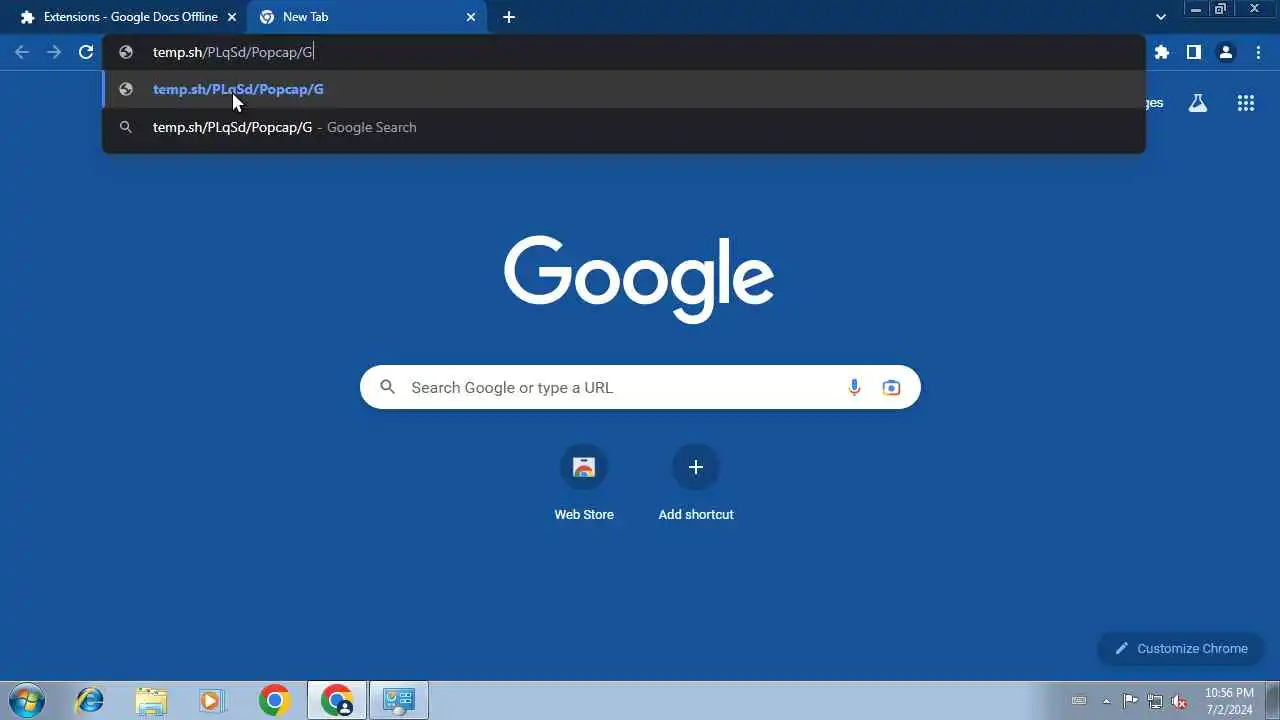
Task: Click the on-screen keyboard tray icon
Action: pos(1079,701)
